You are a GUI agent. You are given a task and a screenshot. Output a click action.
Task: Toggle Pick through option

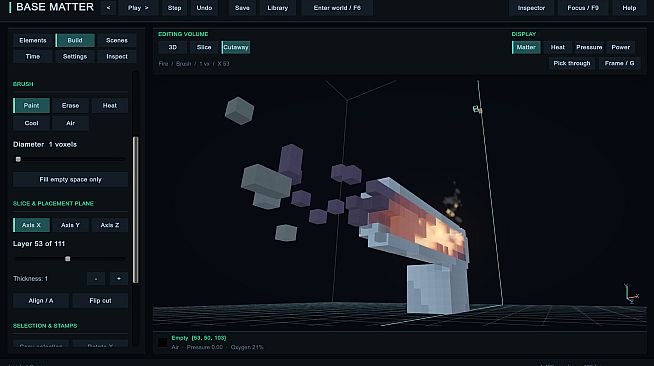[572, 63]
